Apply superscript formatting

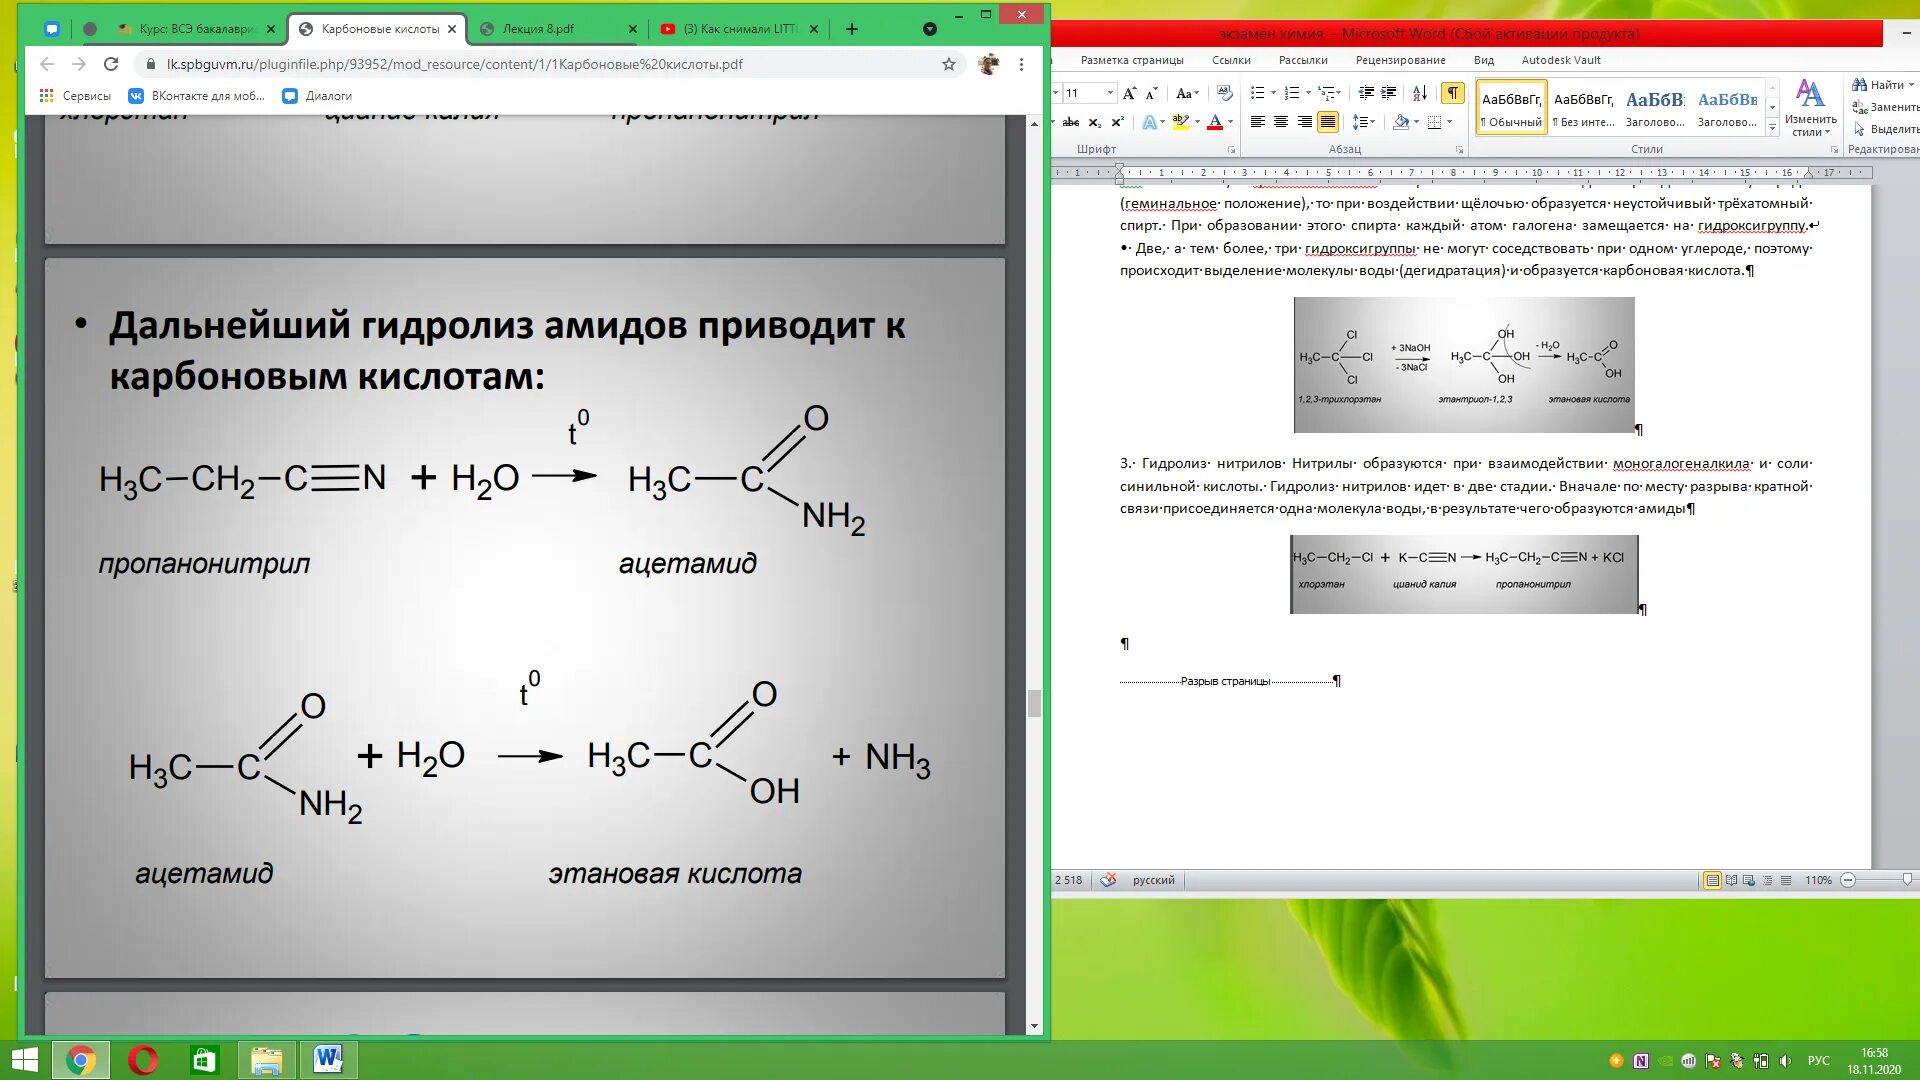click(1117, 122)
